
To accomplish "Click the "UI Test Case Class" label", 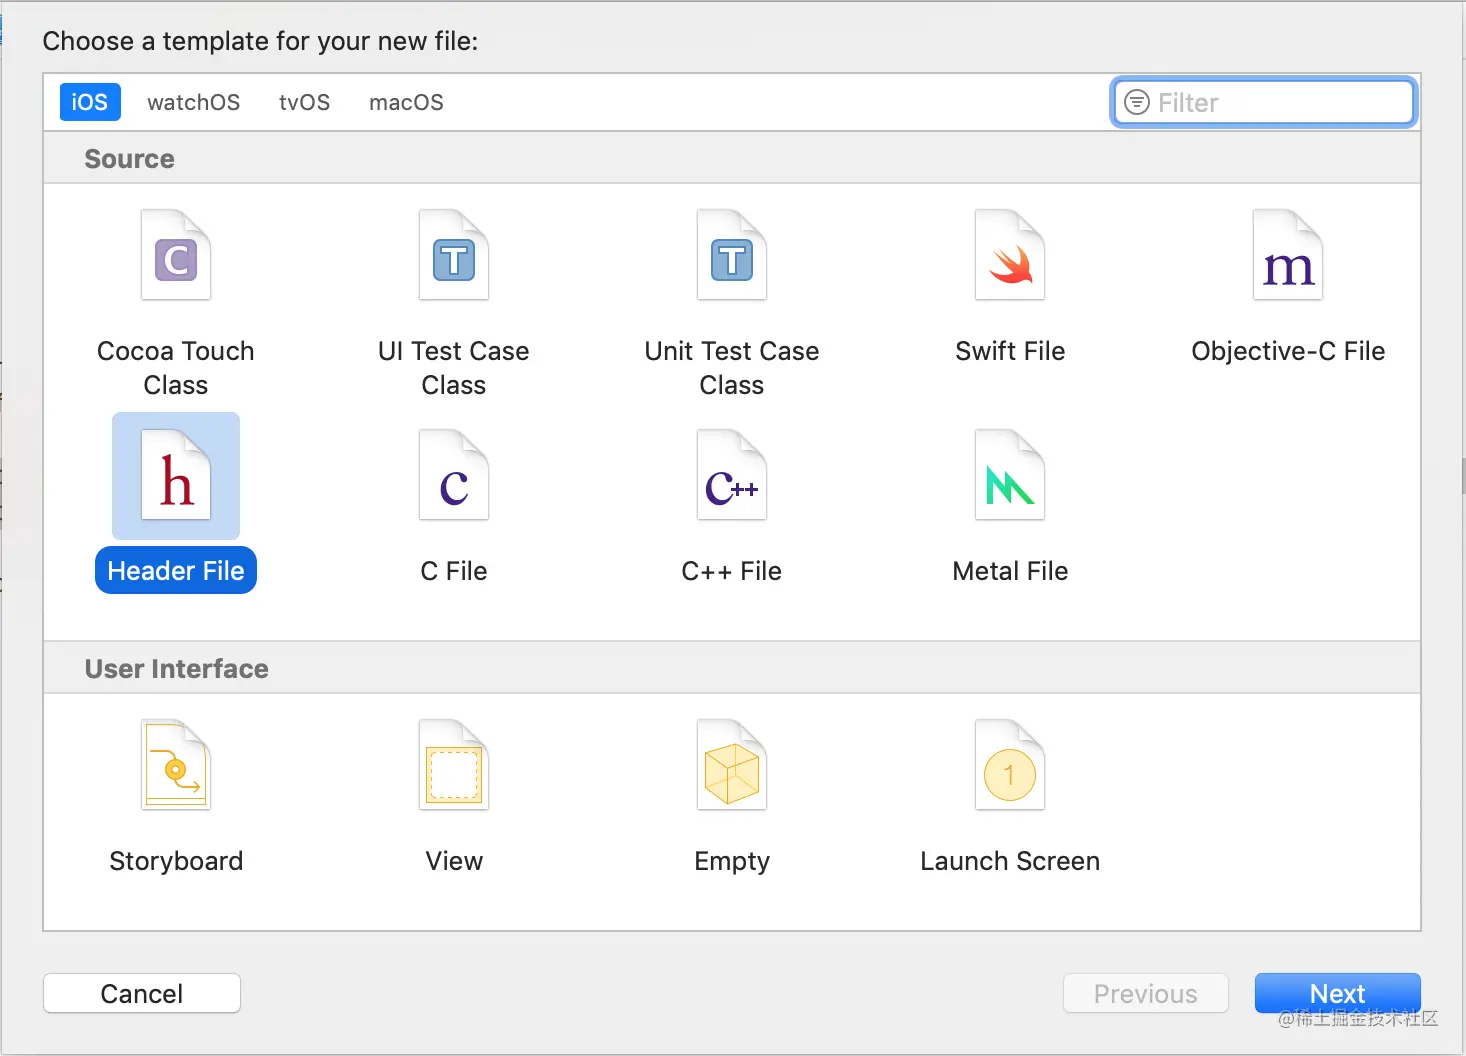I will [454, 368].
